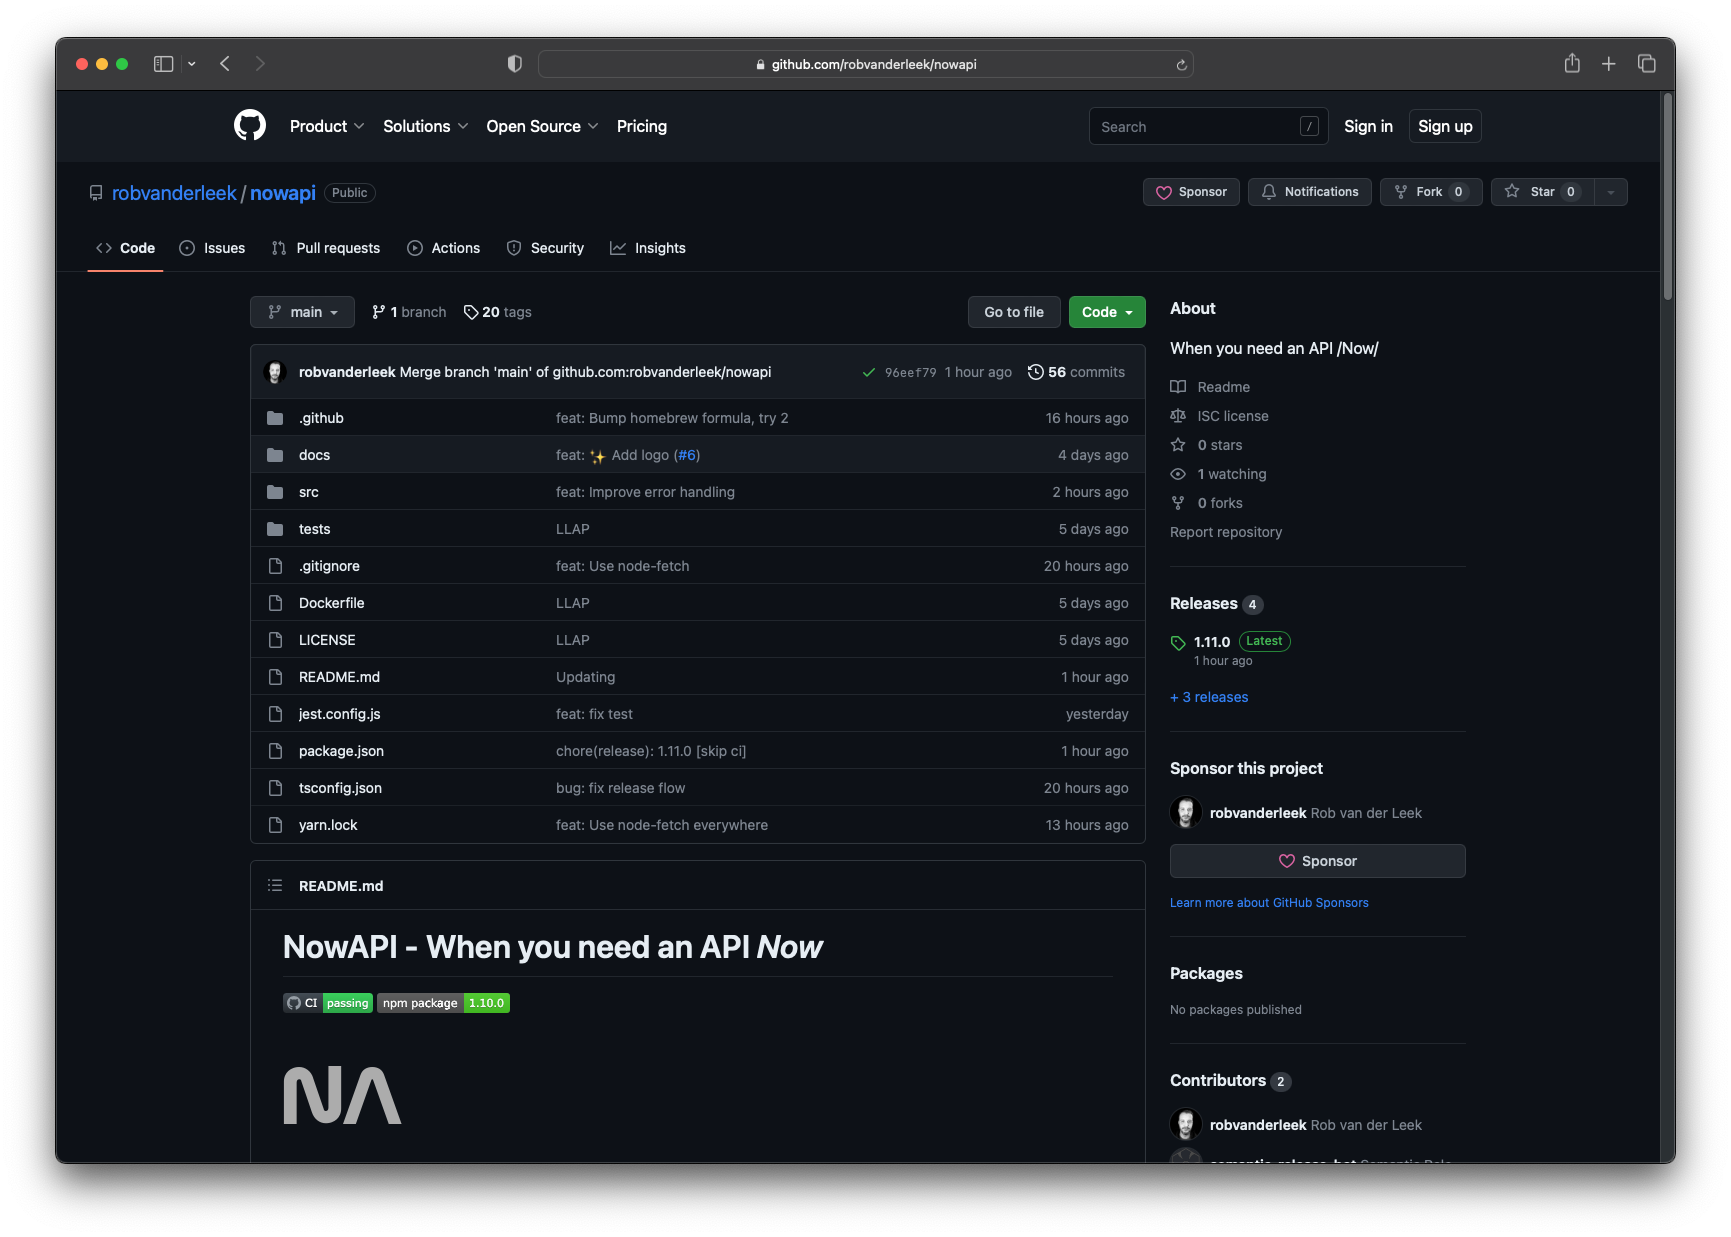Click the Dockerfile file icon

click(x=275, y=603)
